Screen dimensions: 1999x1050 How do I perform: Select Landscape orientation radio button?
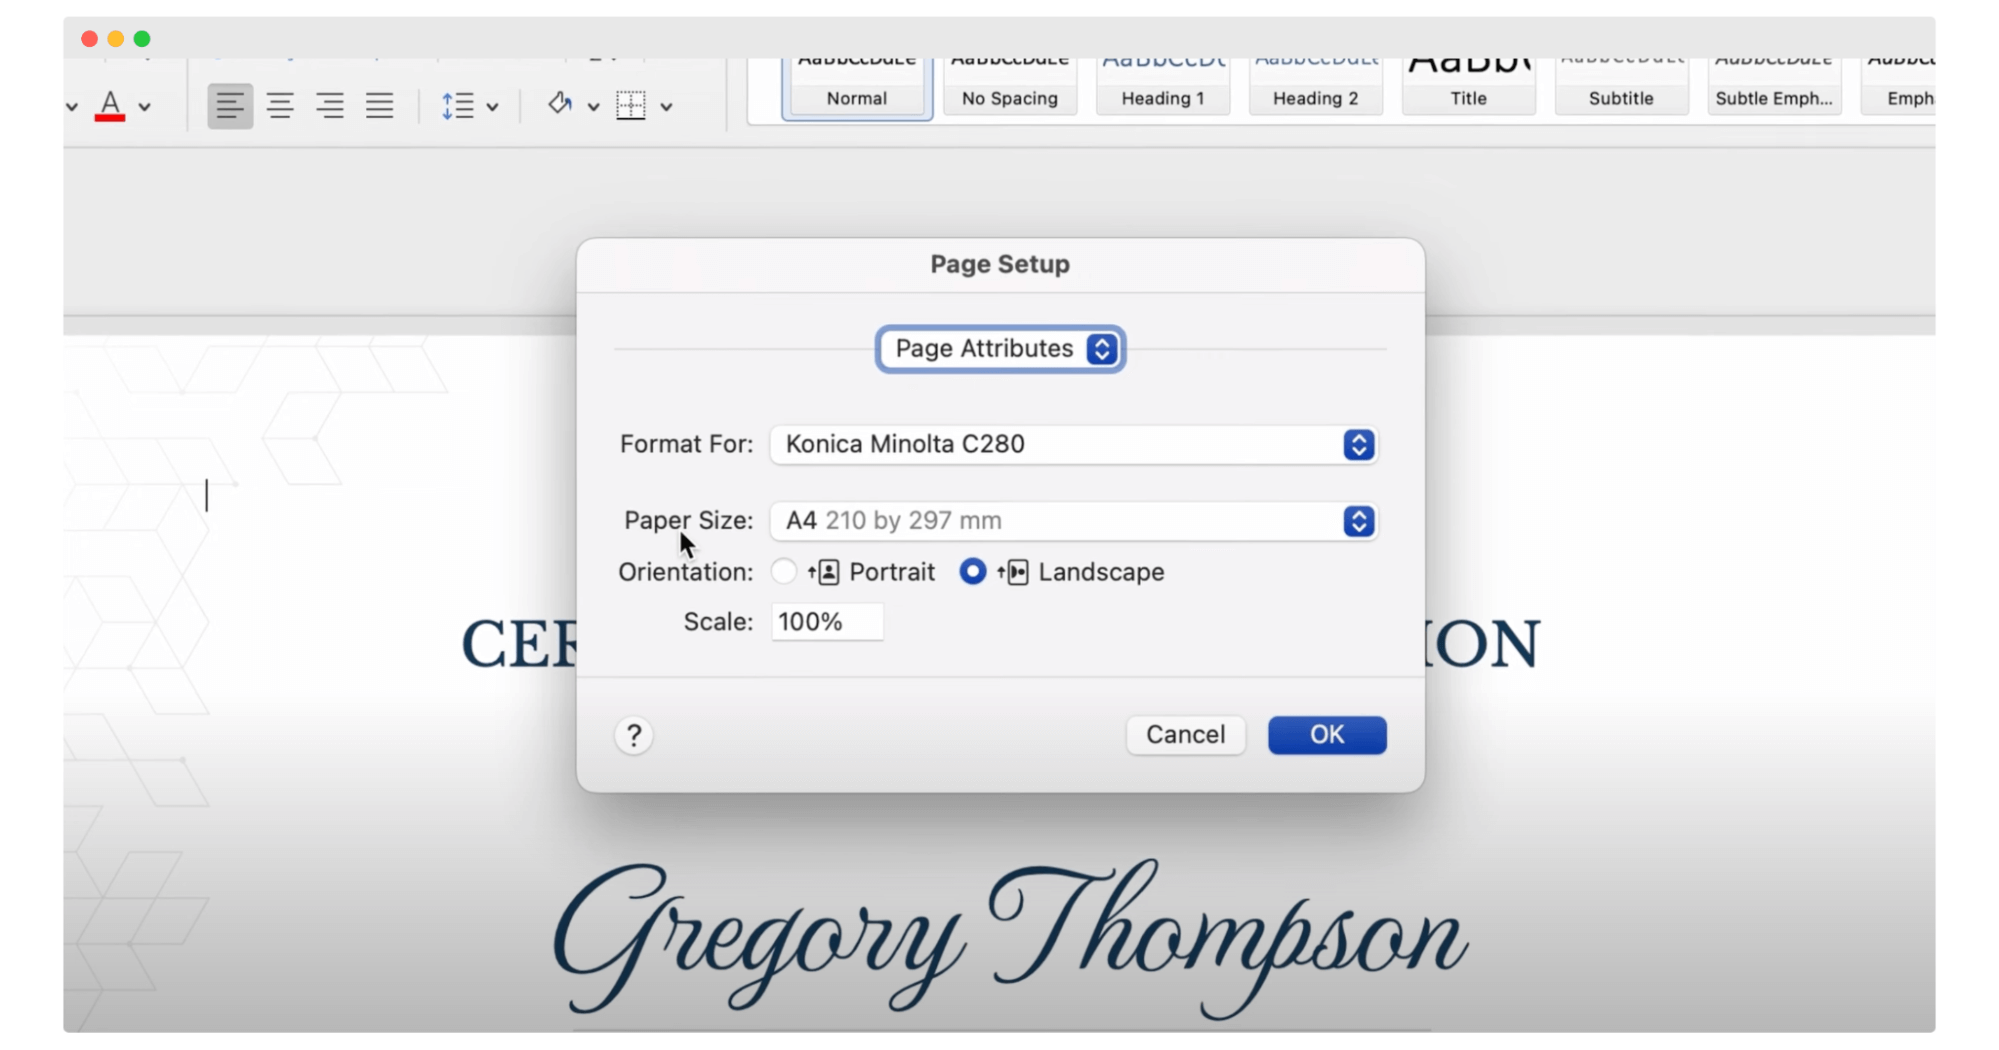click(972, 572)
